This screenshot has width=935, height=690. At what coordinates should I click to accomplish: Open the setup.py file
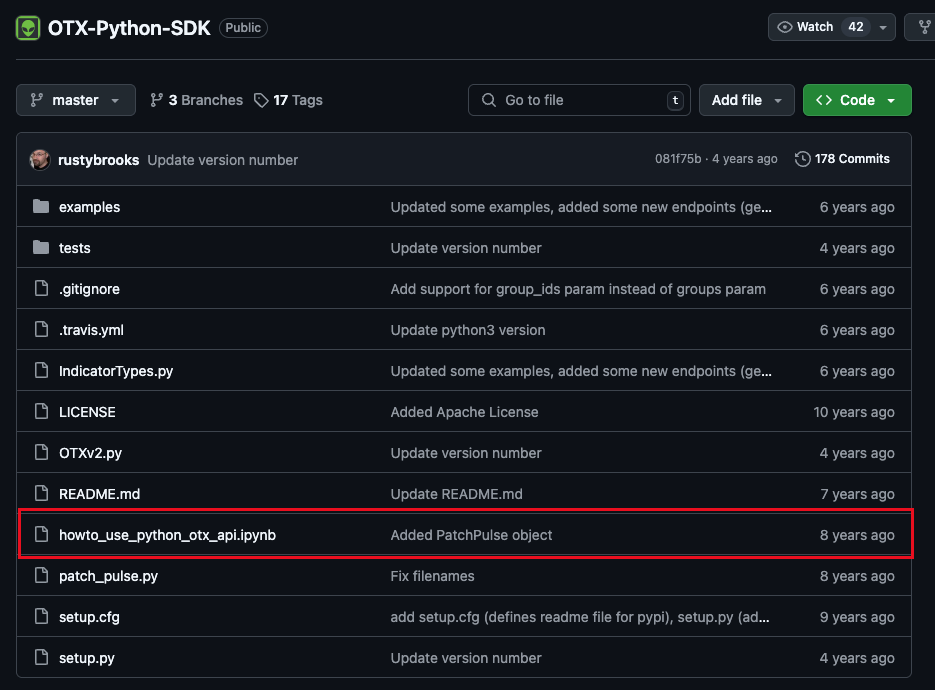pos(86,658)
